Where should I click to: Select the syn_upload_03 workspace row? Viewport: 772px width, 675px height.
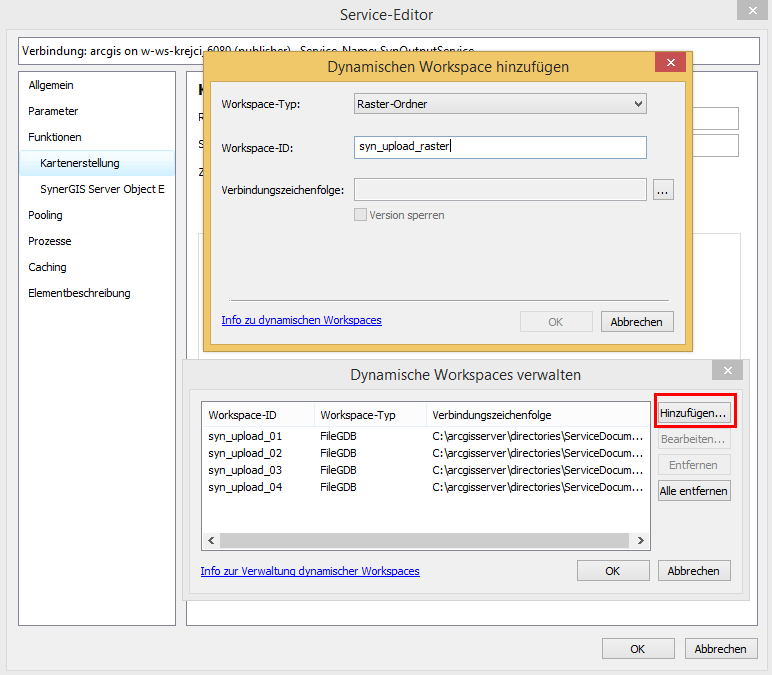tap(245, 470)
